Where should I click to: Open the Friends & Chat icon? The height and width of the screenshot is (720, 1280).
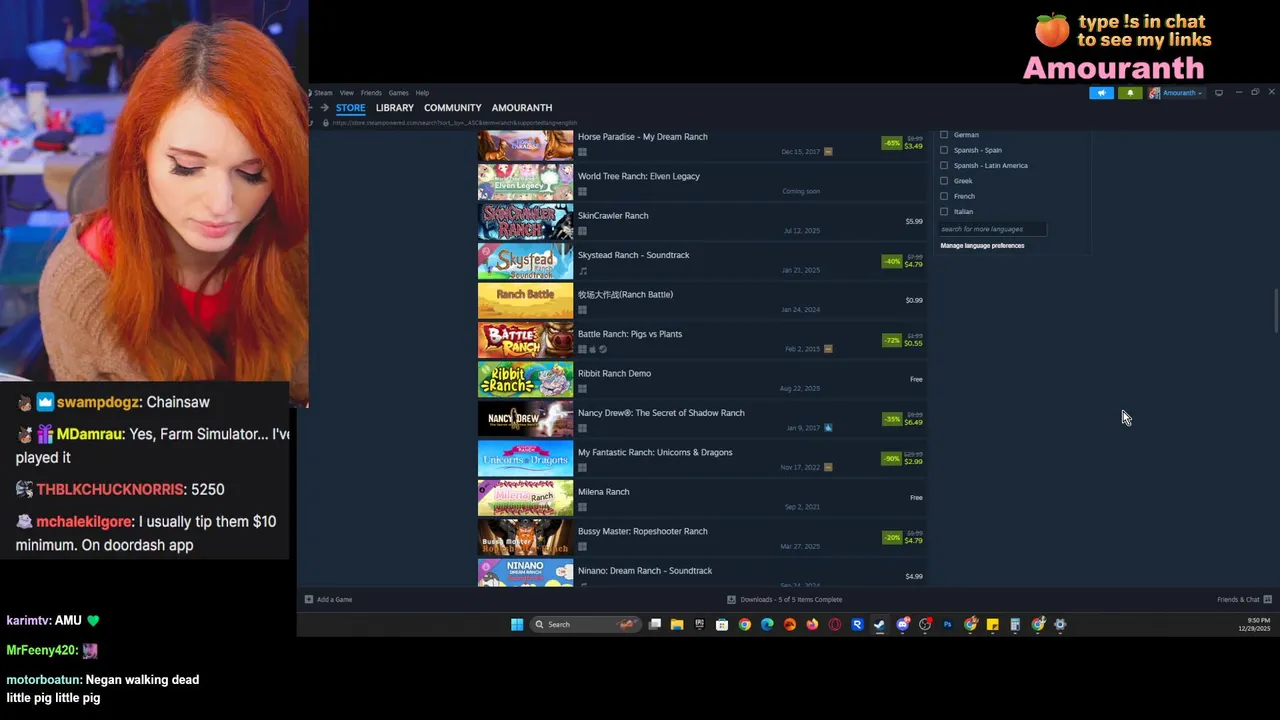click(x=1267, y=599)
